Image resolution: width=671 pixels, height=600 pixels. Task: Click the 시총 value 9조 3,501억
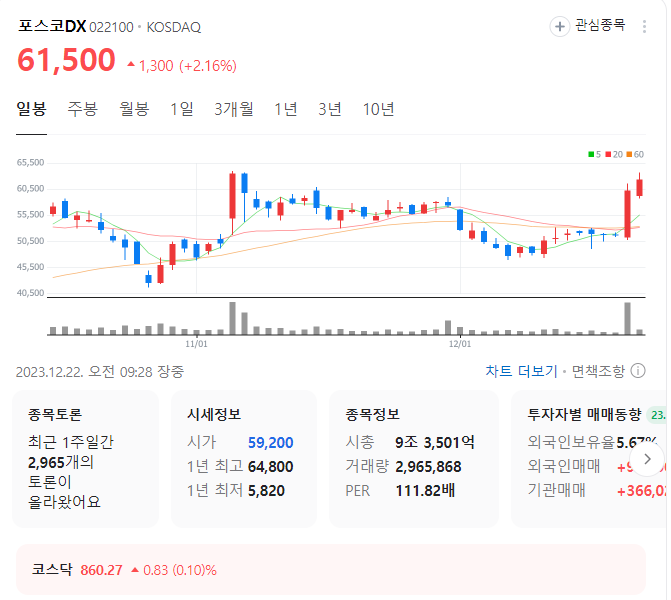(x=435, y=442)
